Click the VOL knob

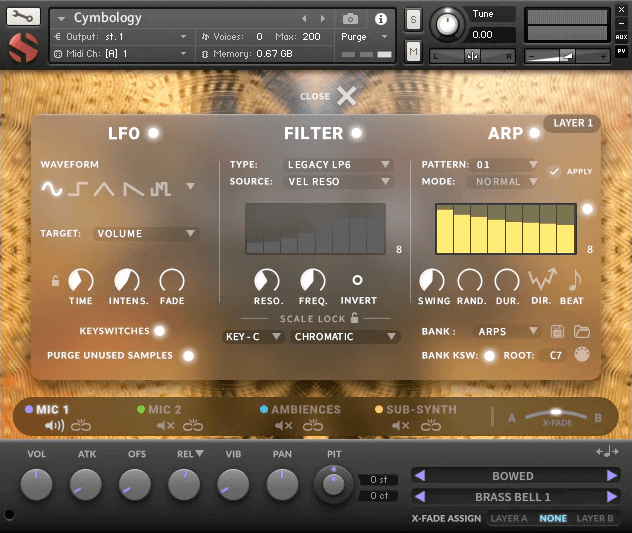36,484
